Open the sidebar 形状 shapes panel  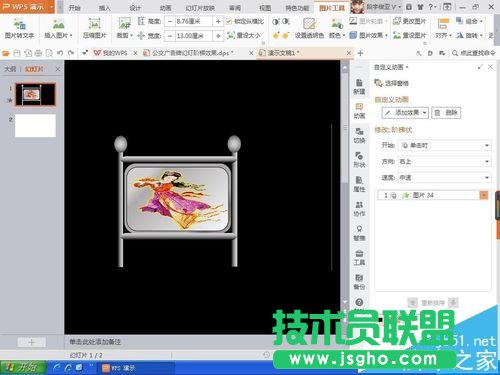click(359, 160)
